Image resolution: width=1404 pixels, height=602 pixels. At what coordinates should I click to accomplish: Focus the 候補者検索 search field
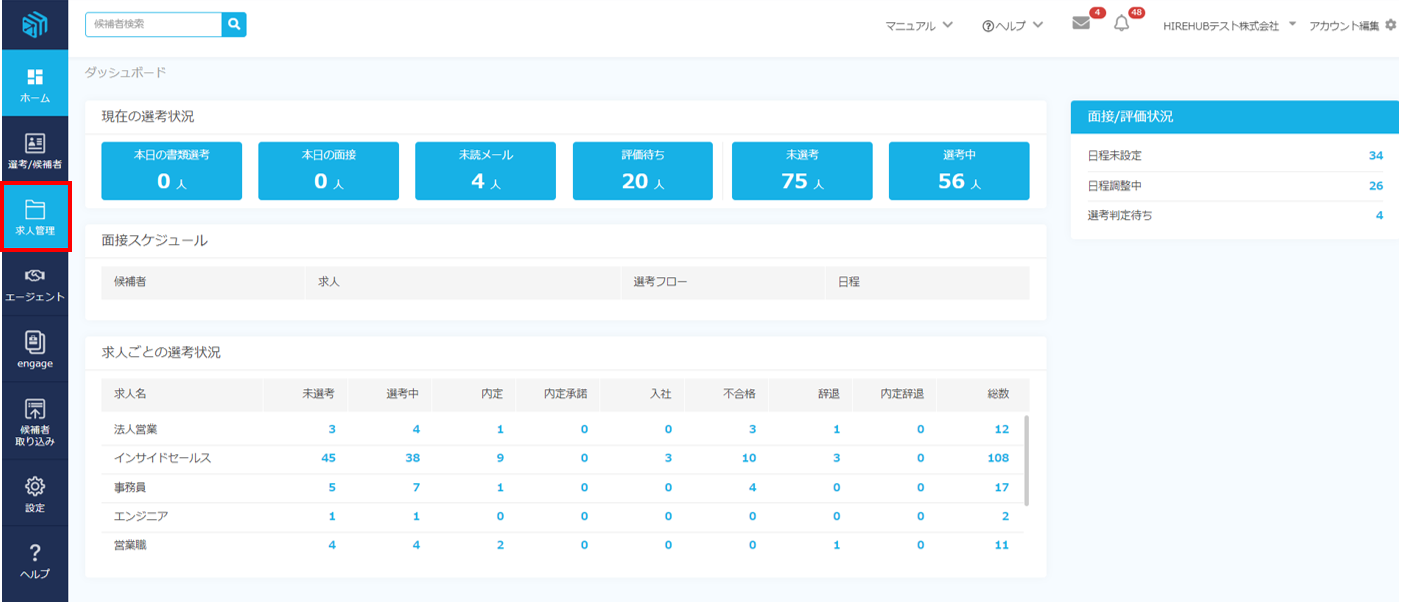point(153,24)
